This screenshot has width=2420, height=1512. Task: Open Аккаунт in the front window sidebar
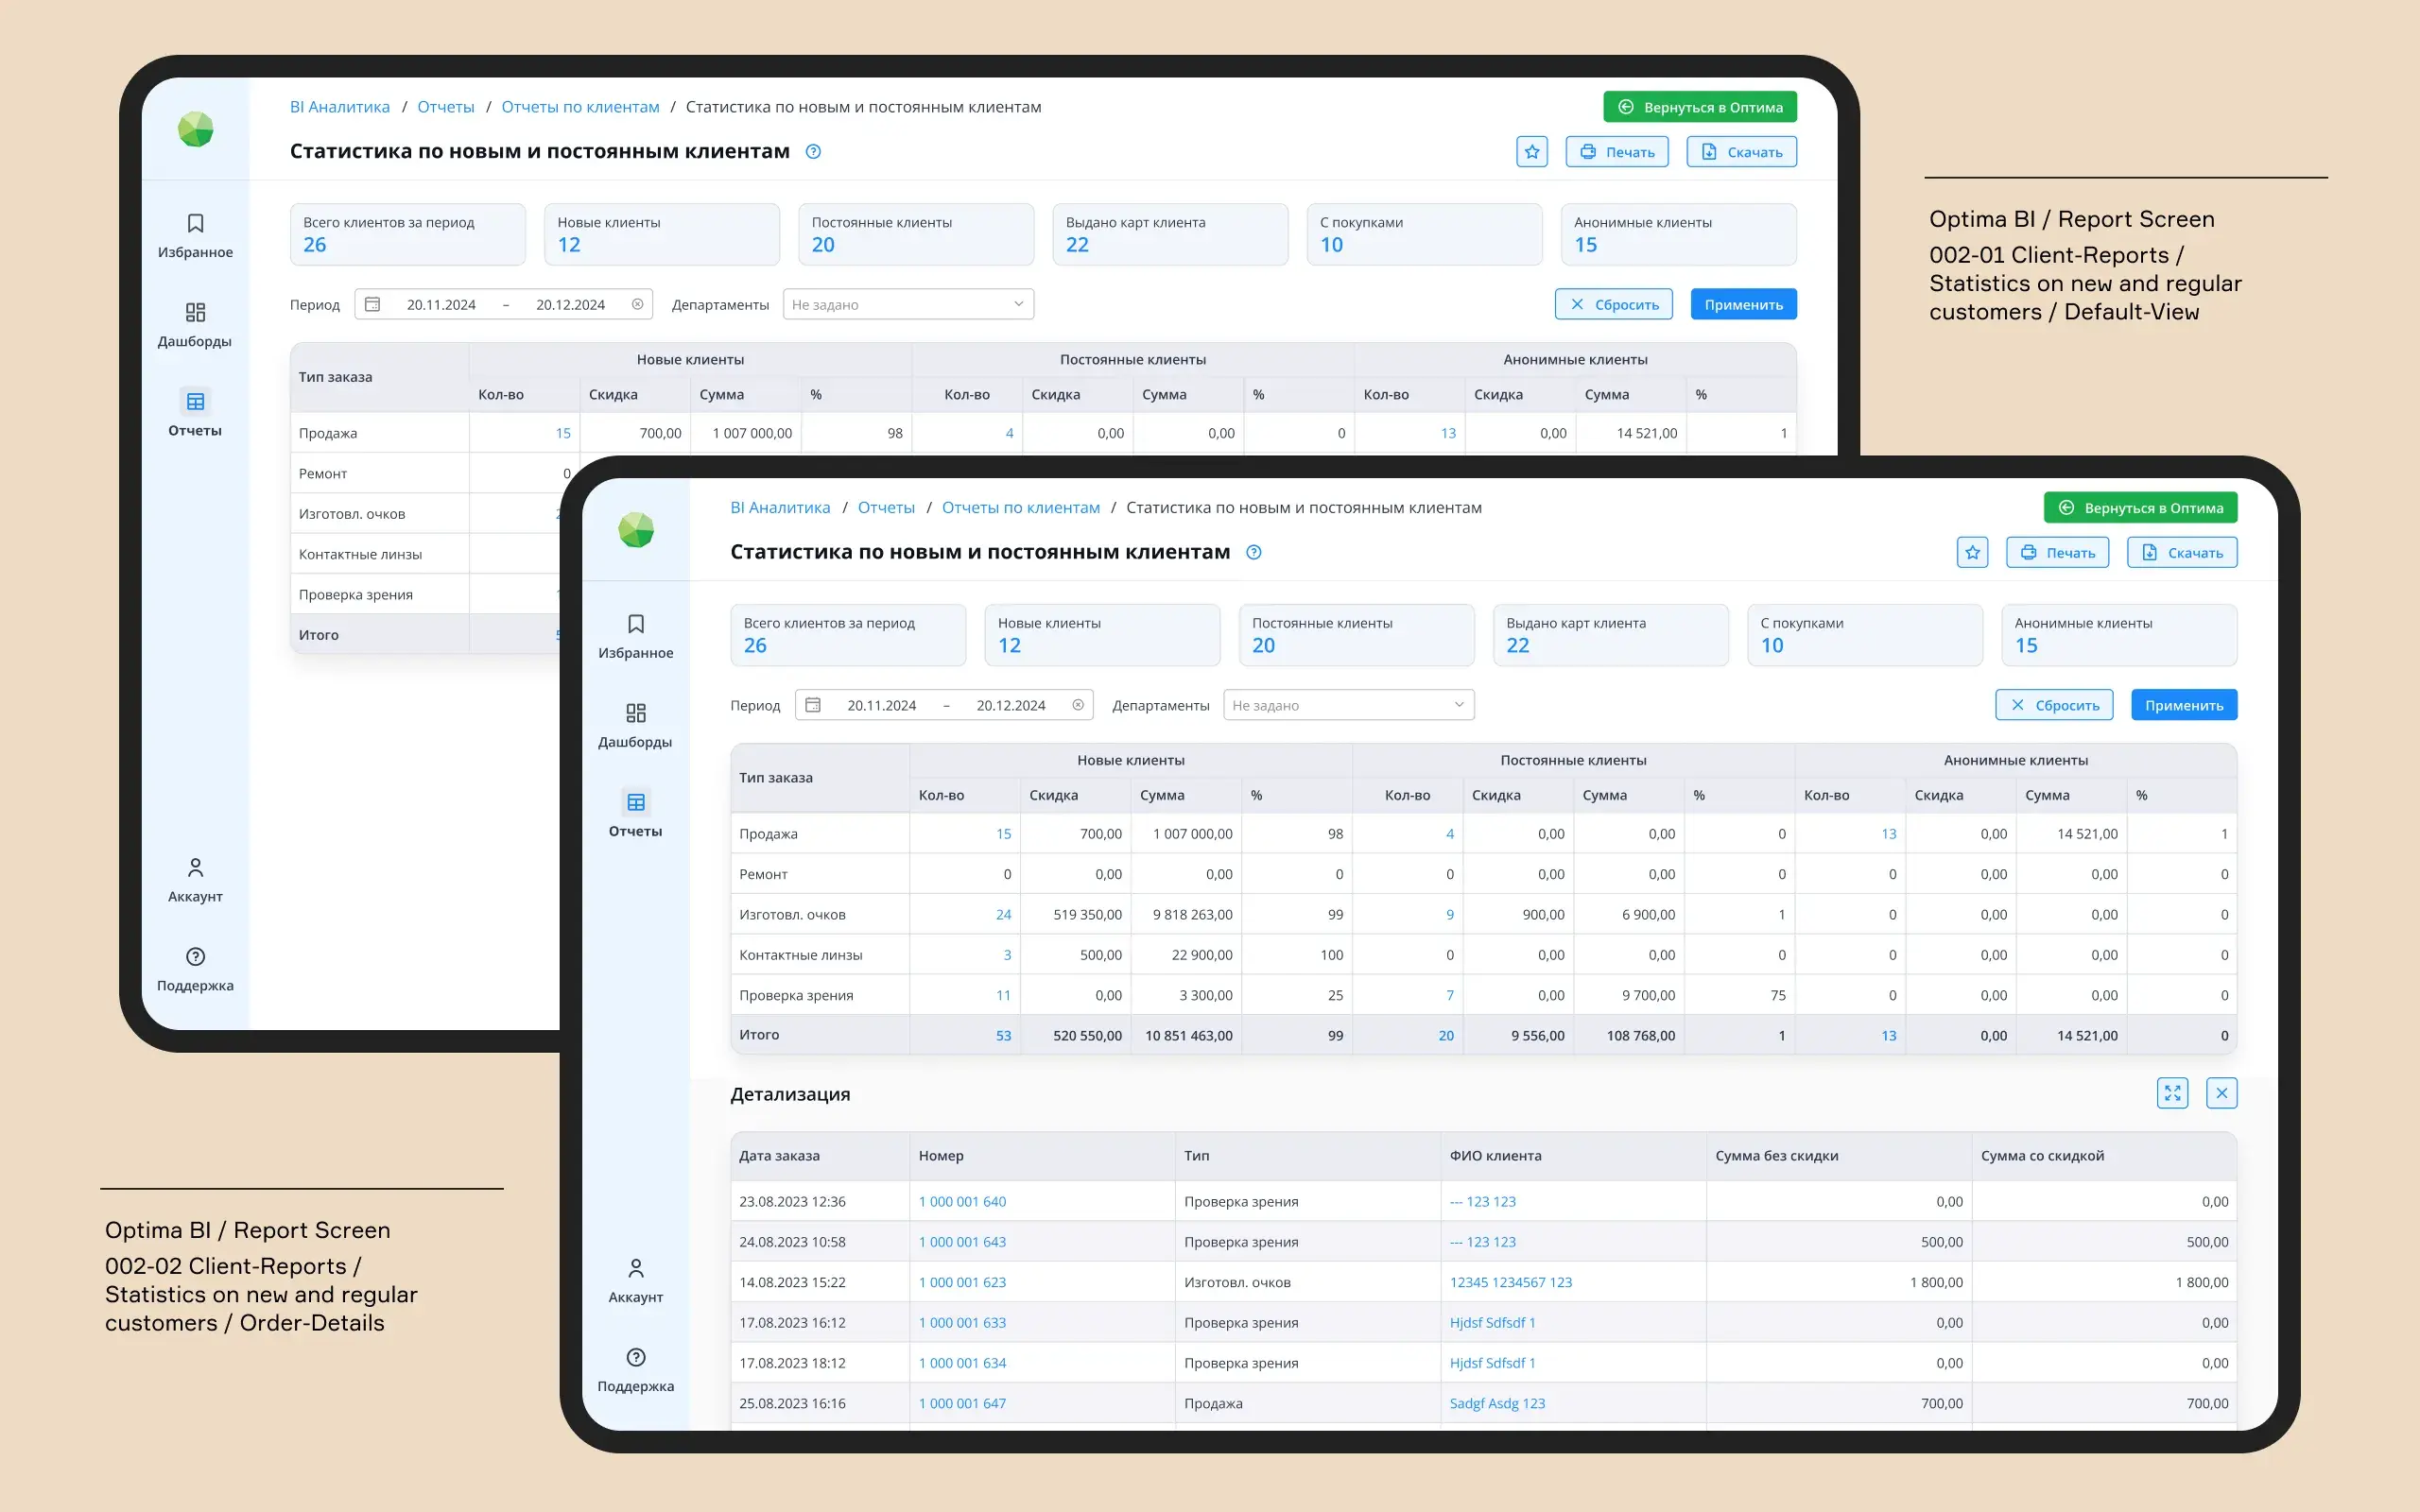[635, 1281]
